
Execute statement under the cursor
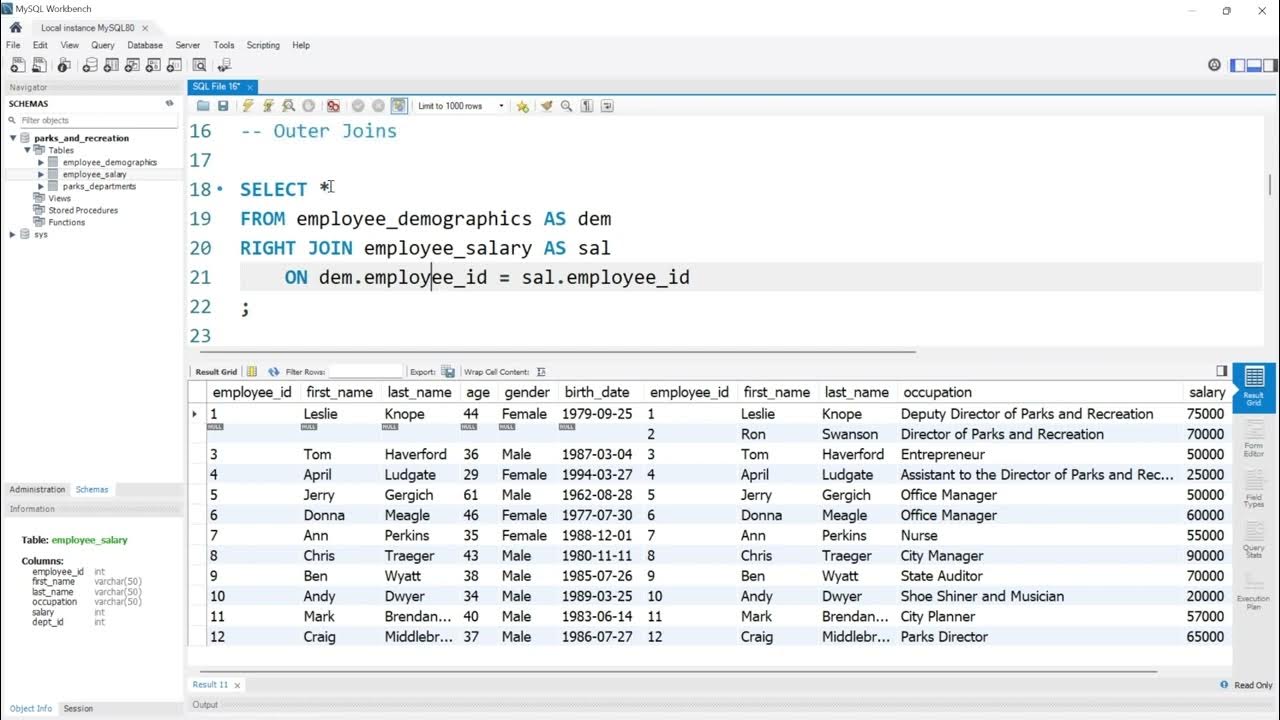click(268, 106)
